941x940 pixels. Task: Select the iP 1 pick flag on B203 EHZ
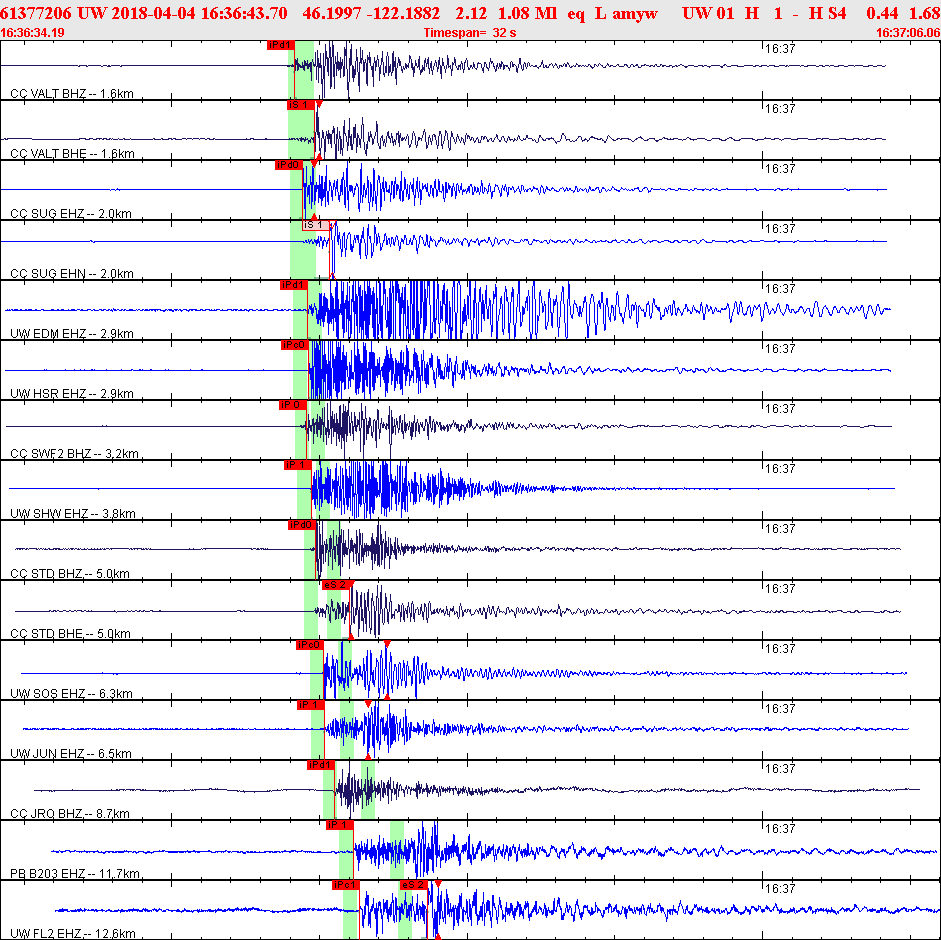click(x=340, y=825)
